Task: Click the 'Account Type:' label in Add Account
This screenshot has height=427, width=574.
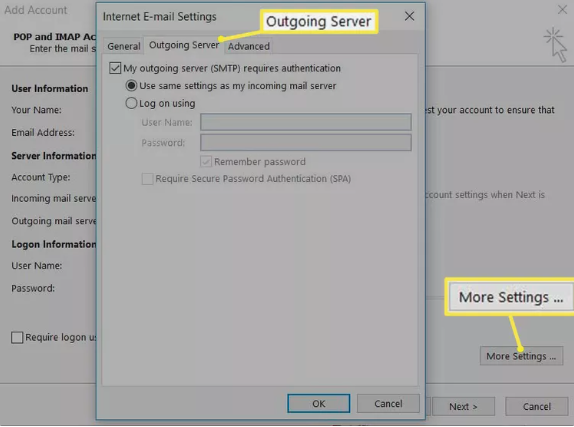Action: (x=41, y=177)
